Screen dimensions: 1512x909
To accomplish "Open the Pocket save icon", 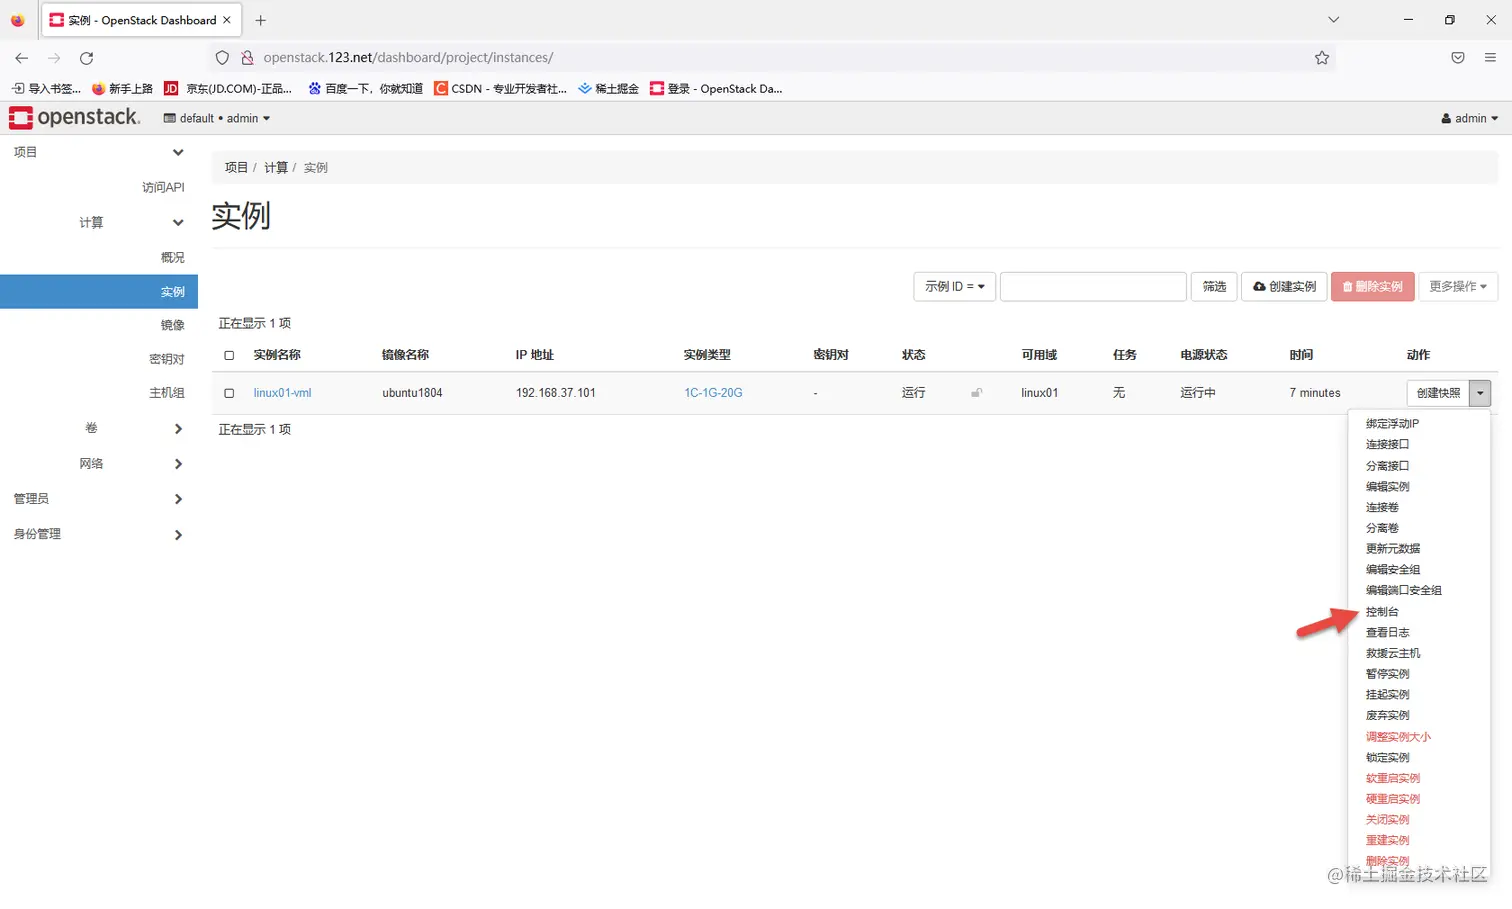I will pyautogui.click(x=1458, y=58).
